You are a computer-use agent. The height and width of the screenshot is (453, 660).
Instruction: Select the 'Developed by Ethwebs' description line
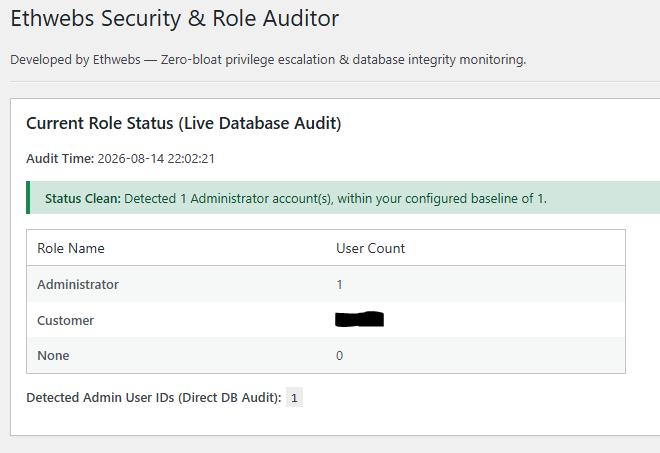tap(268, 60)
